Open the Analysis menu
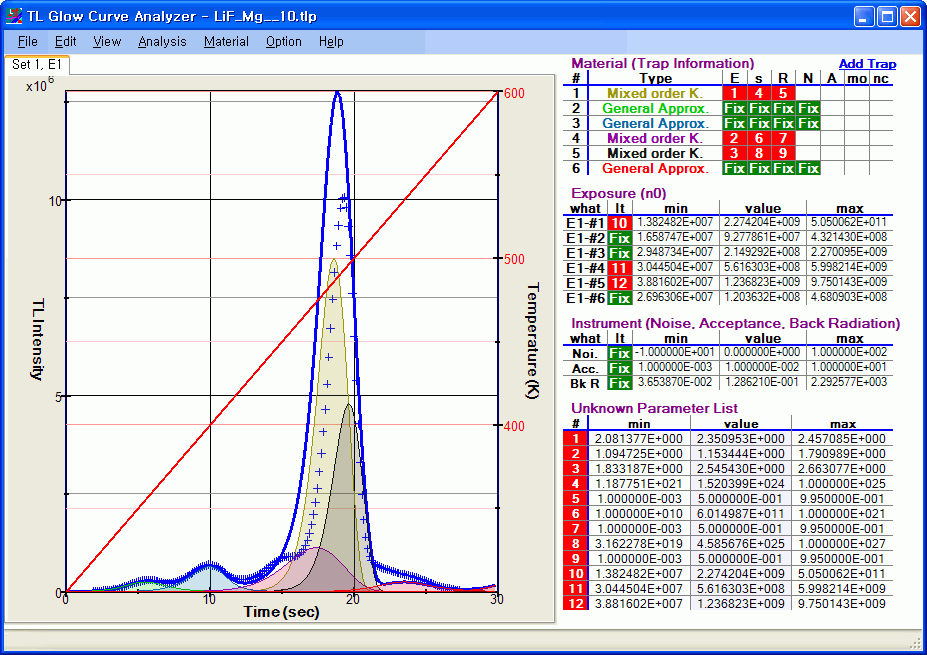927x655 pixels. pos(162,42)
